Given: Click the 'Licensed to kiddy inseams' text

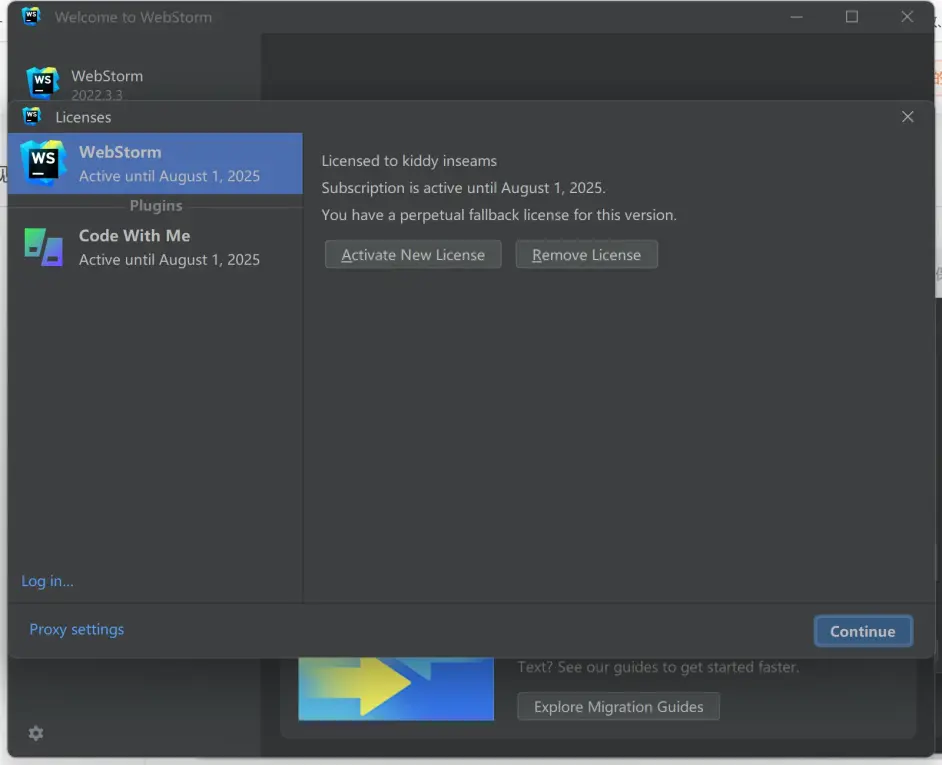Looking at the screenshot, I should pos(409,161).
